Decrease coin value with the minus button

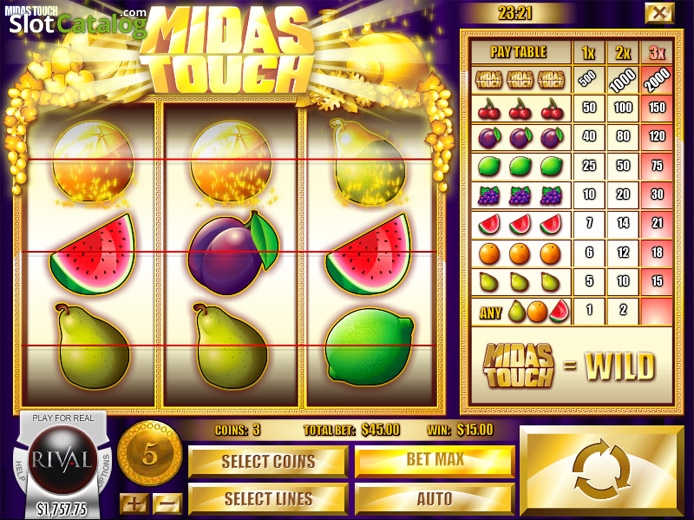167,503
